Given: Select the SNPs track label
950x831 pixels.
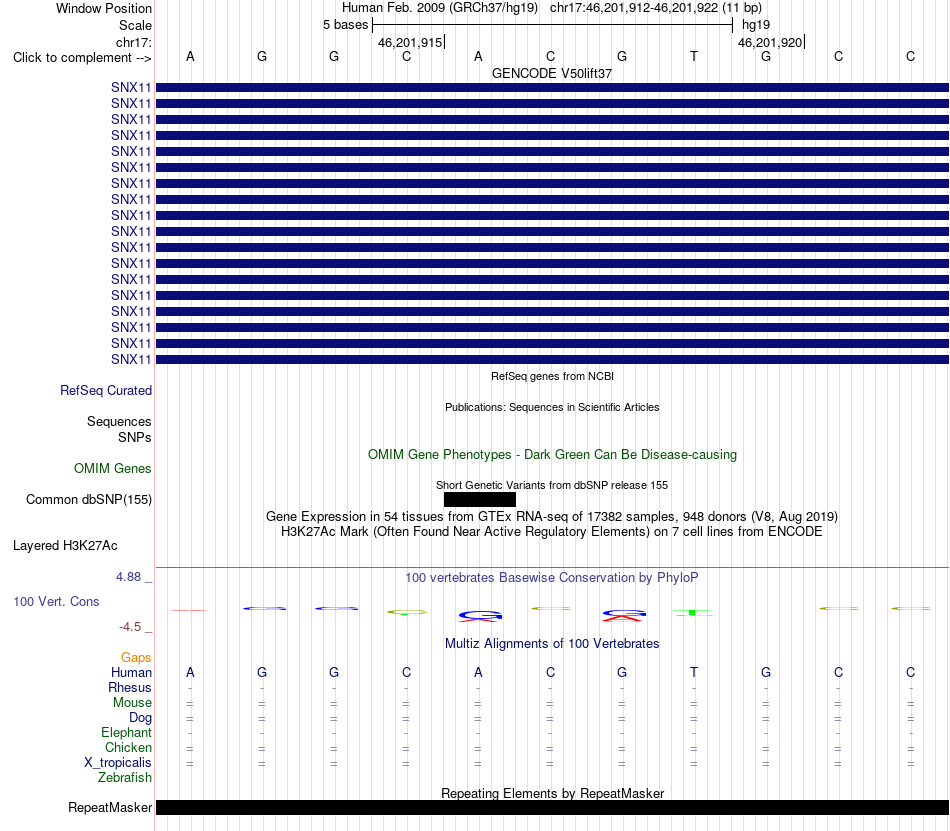Looking at the screenshot, I should coord(135,437).
